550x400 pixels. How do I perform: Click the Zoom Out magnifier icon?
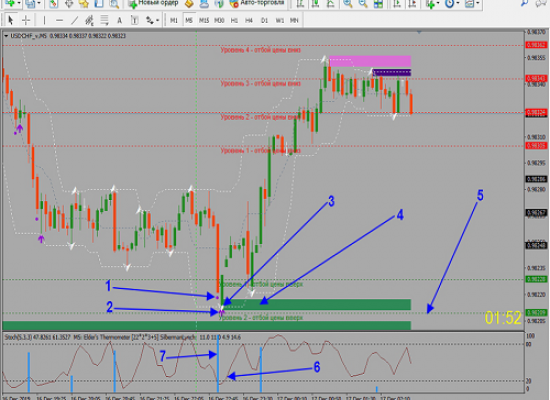363,4
